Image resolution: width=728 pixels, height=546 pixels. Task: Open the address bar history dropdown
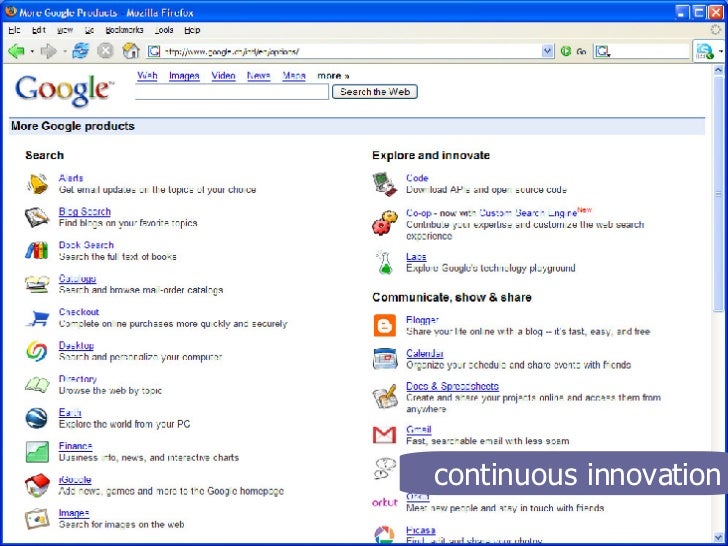point(548,51)
